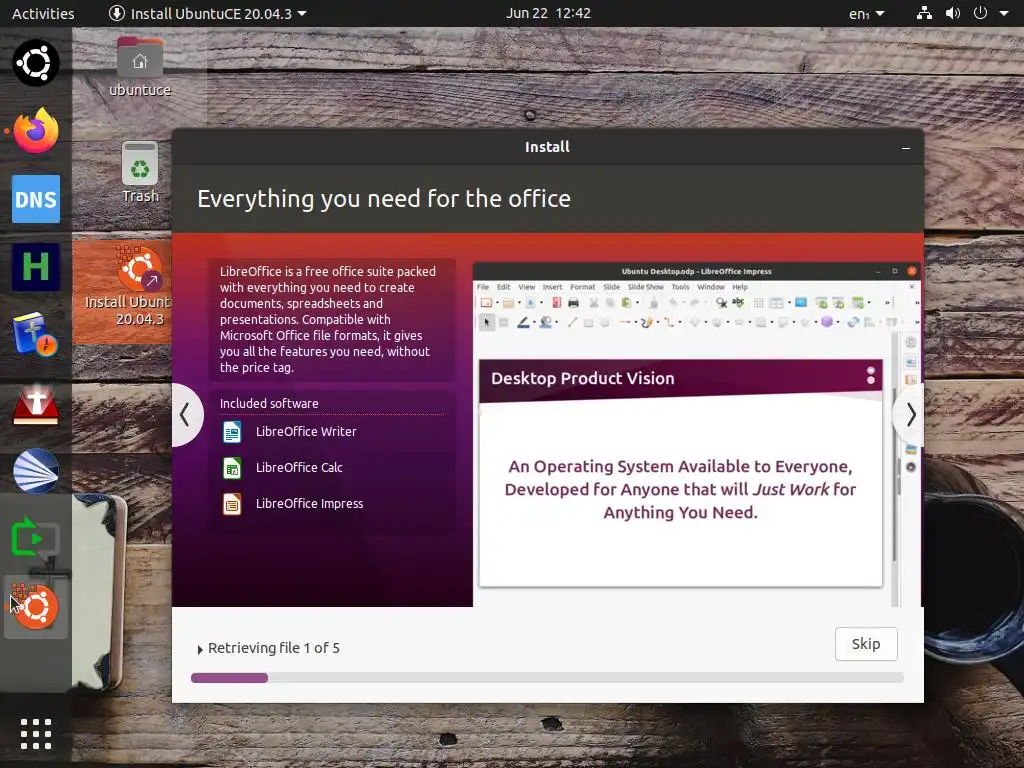Open the blue Bible book app icon
This screenshot has height=768, width=1024.
click(x=36, y=334)
